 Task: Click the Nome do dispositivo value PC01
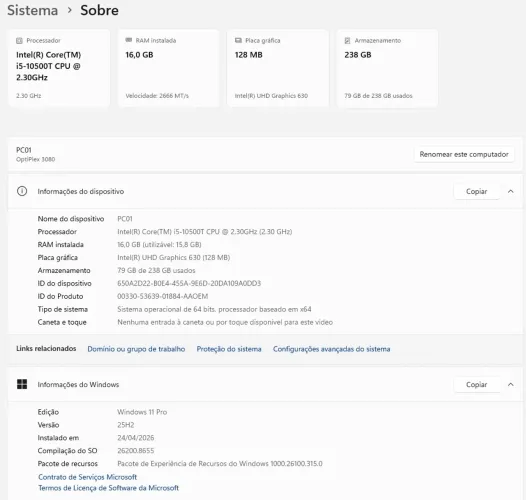click(x=125, y=219)
